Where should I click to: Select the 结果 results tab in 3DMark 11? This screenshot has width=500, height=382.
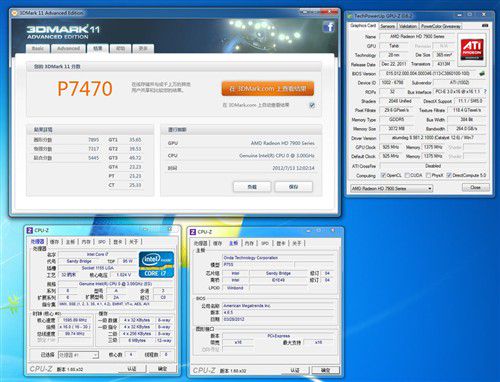(98, 49)
